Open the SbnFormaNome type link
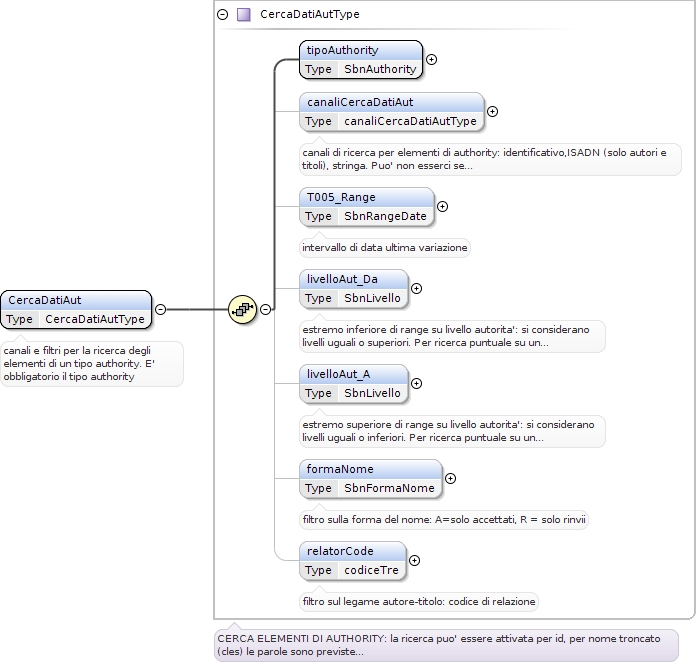Image resolution: width=697 pixels, height=665 pixels. click(389, 489)
